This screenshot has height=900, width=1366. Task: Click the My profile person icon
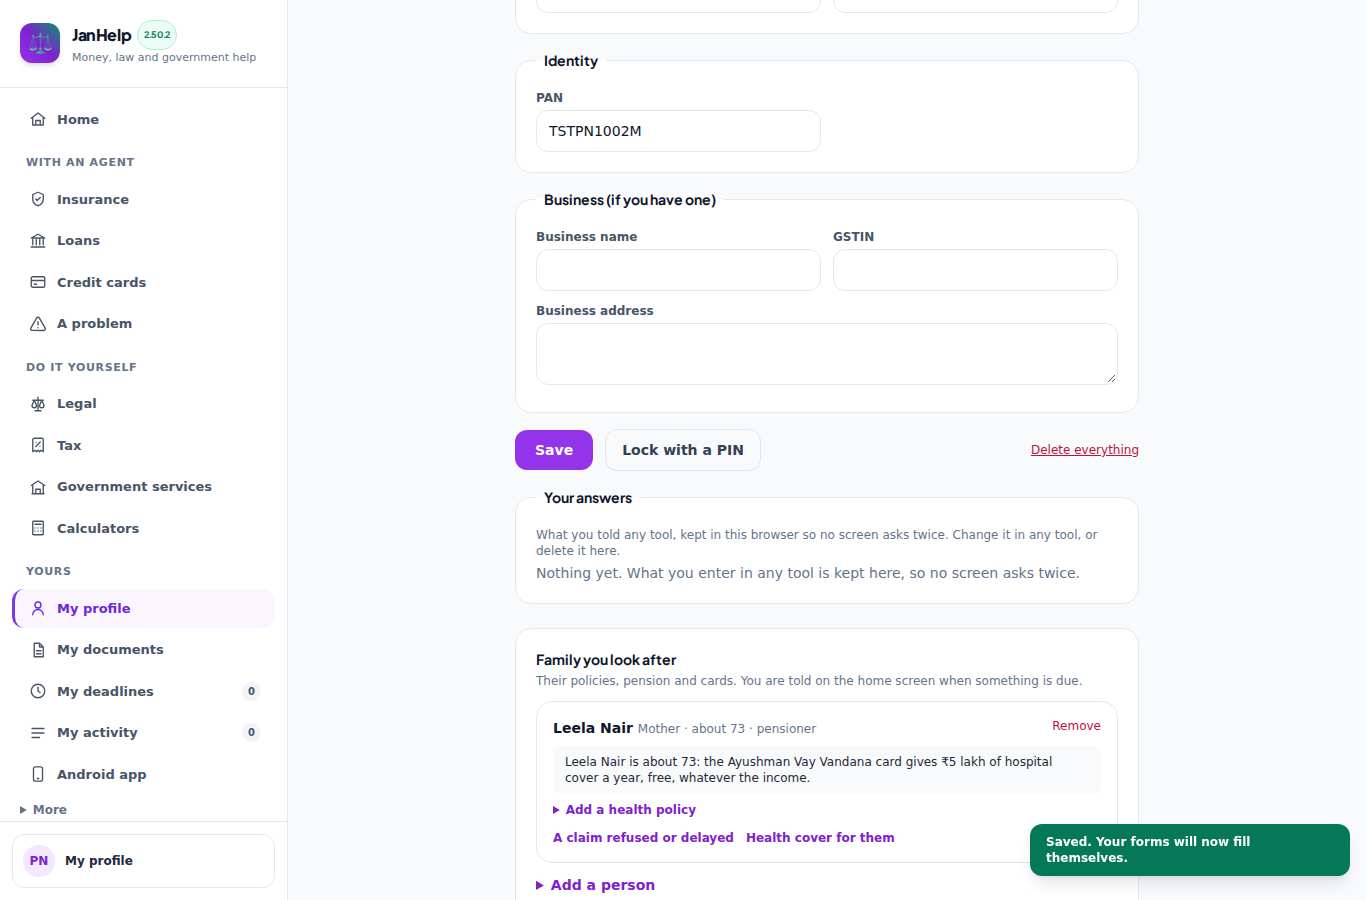pos(38,608)
